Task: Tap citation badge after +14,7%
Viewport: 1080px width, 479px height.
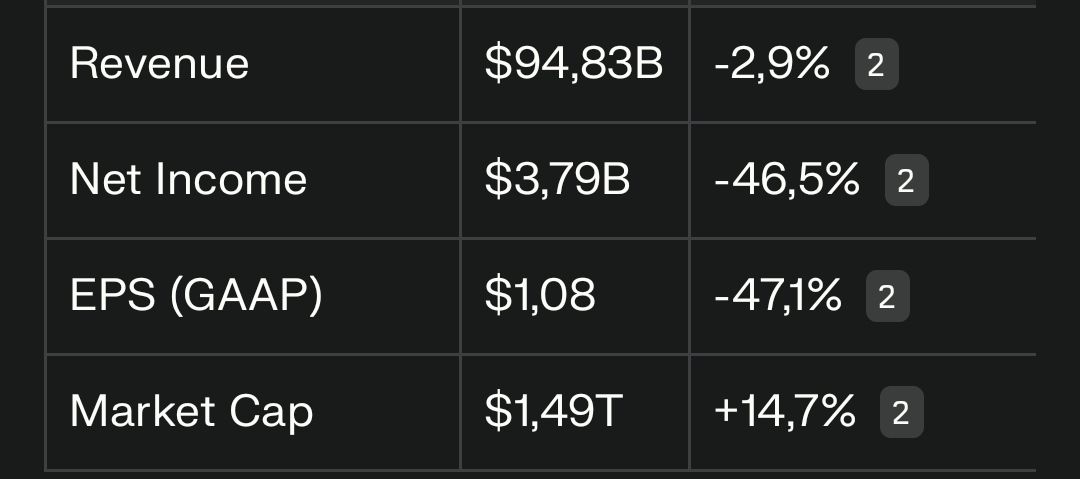Action: tap(901, 413)
